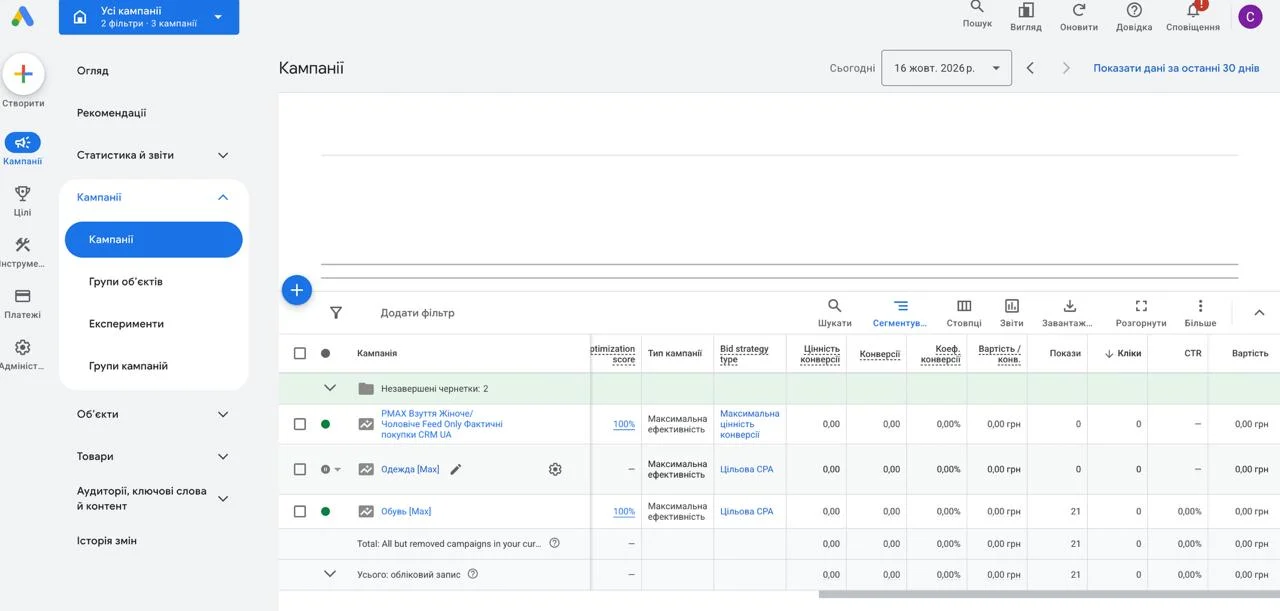Open the Усі кампанії account selector
This screenshot has width=1280, height=611.
tap(149, 17)
